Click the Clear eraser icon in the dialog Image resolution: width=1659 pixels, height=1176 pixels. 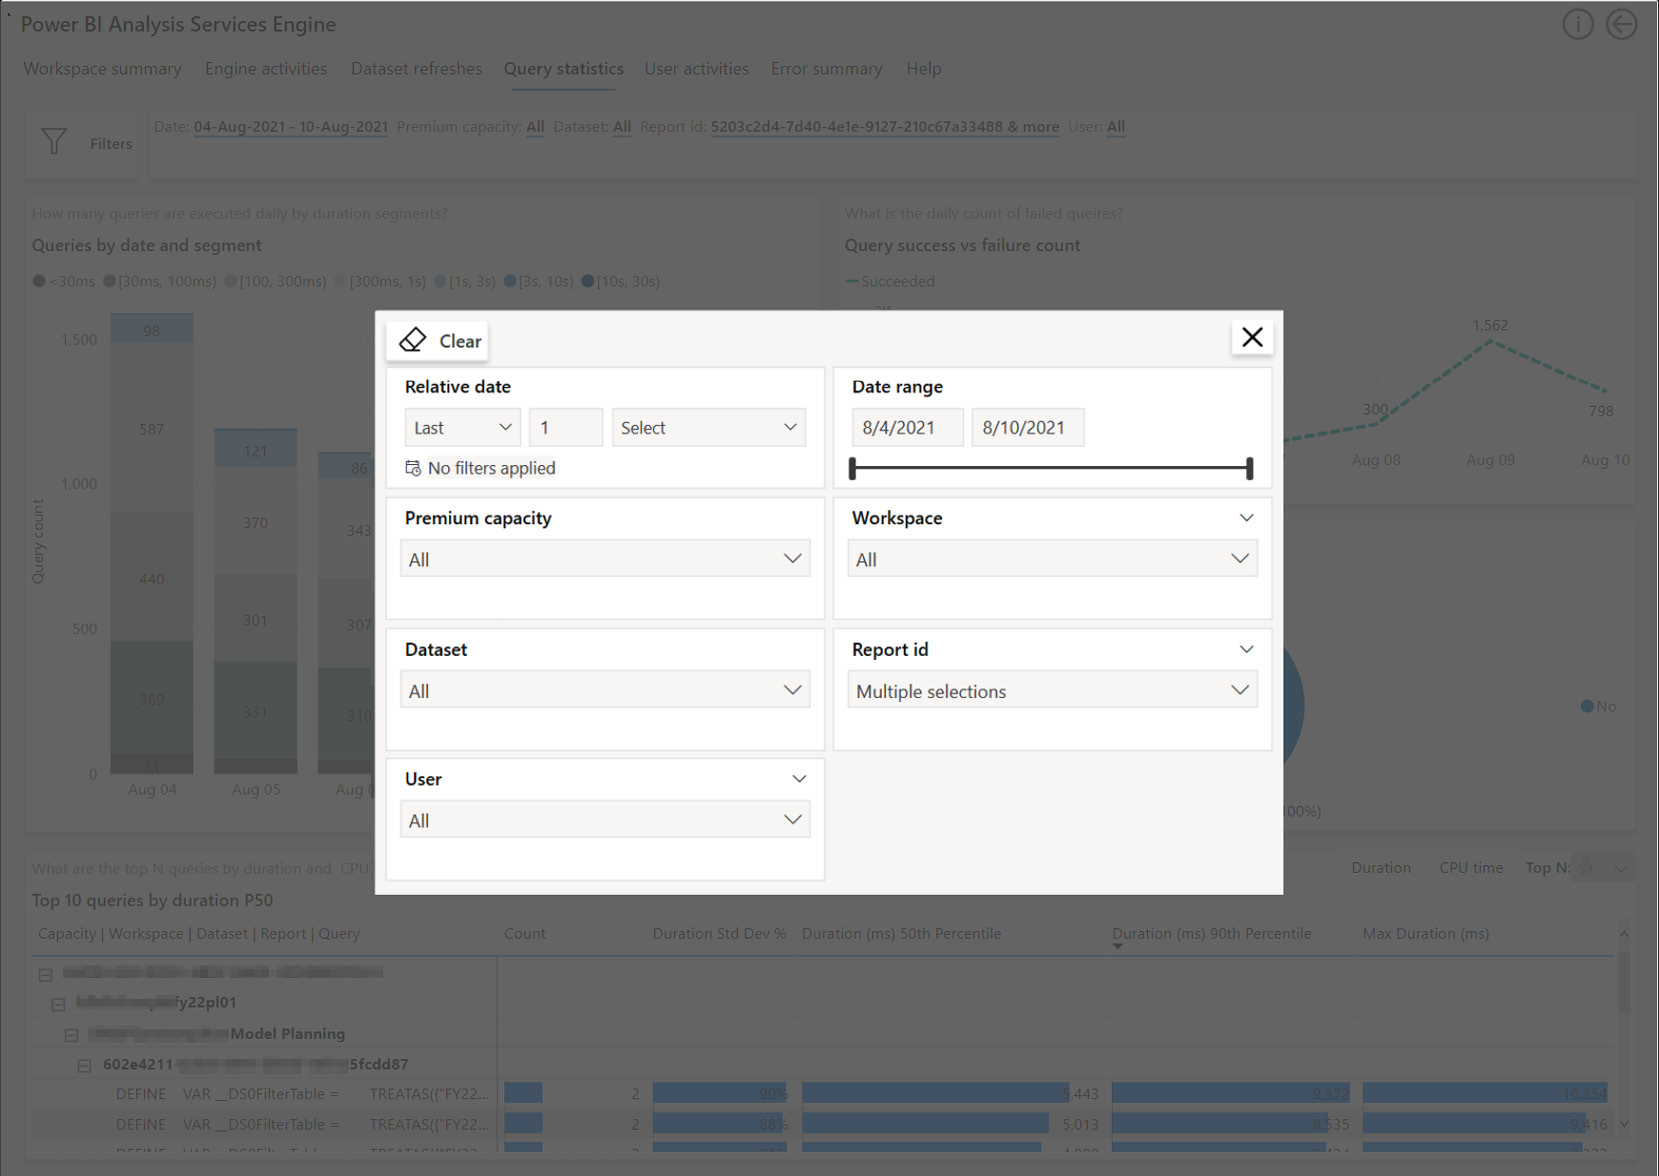414,340
